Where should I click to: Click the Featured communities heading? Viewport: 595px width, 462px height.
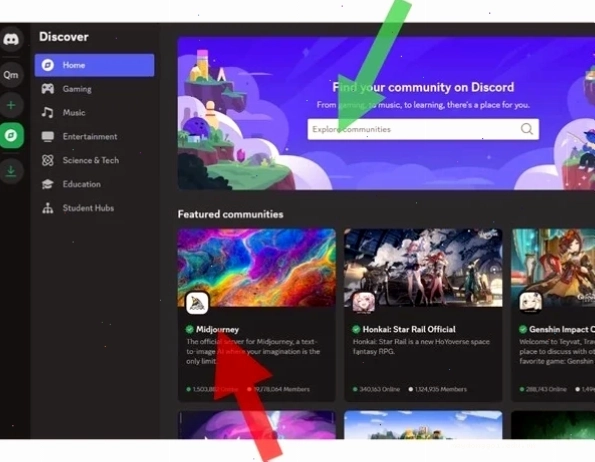(231, 214)
